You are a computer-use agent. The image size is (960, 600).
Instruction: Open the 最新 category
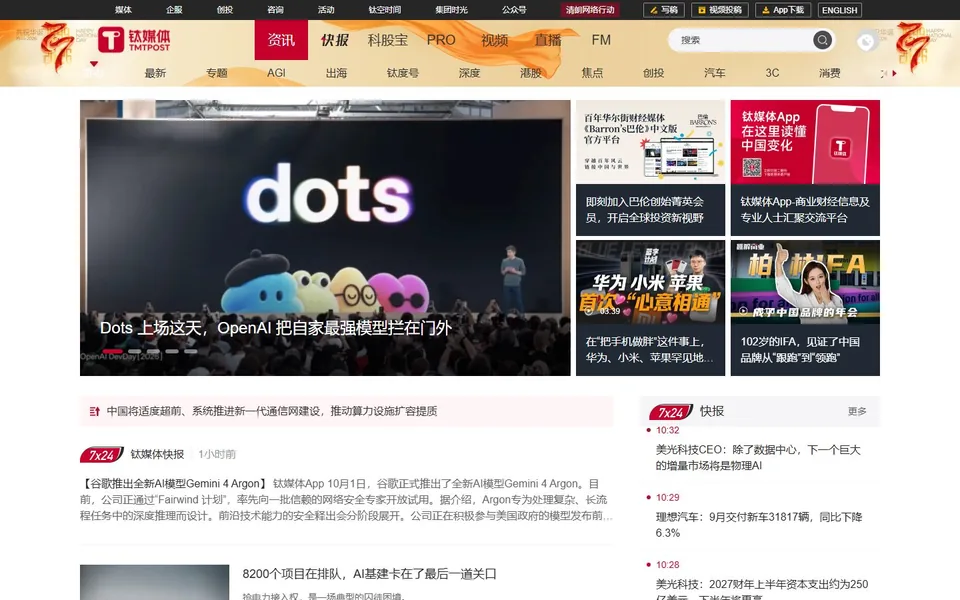coord(155,73)
